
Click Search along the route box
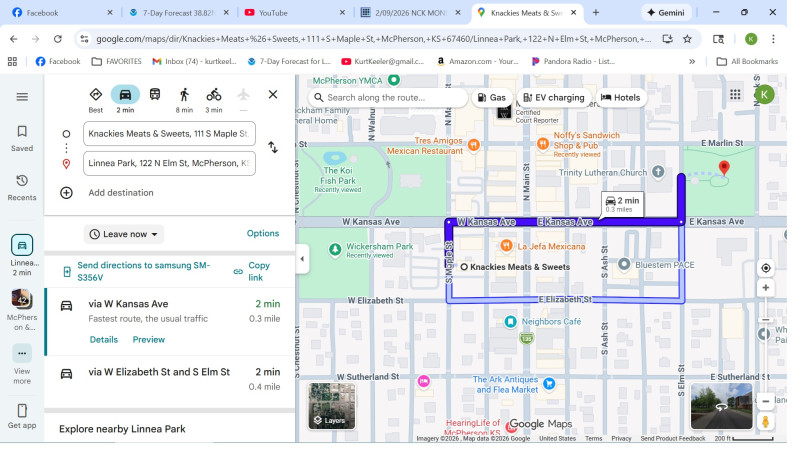388,97
